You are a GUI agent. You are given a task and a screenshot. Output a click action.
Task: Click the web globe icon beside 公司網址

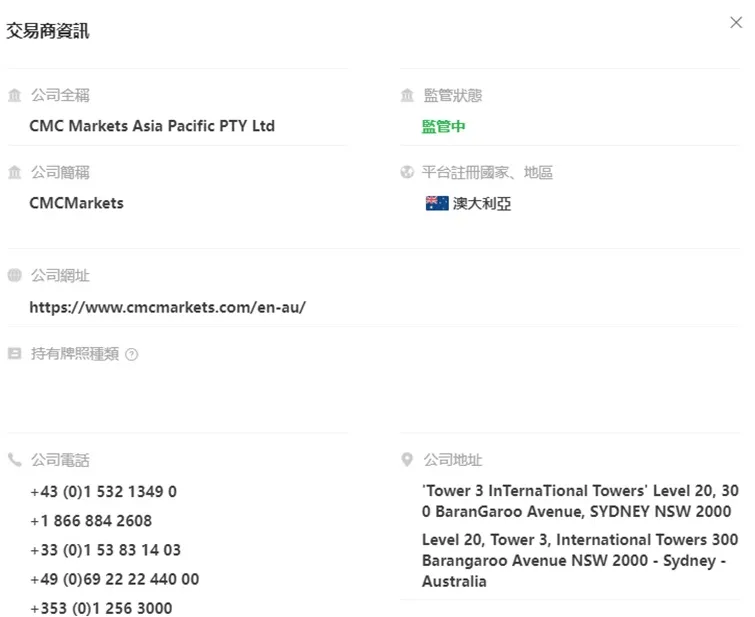point(14,276)
